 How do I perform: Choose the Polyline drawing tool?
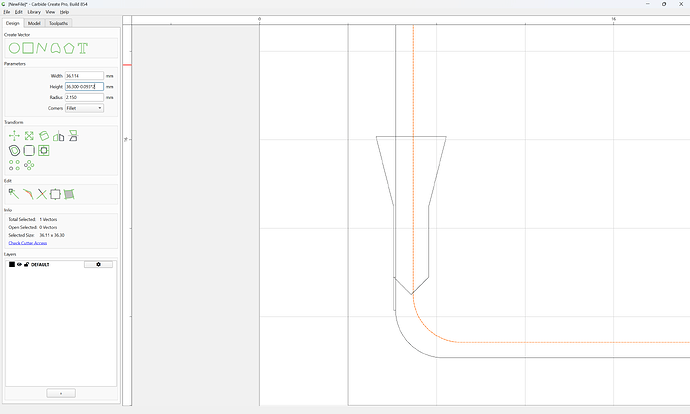click(x=42, y=48)
